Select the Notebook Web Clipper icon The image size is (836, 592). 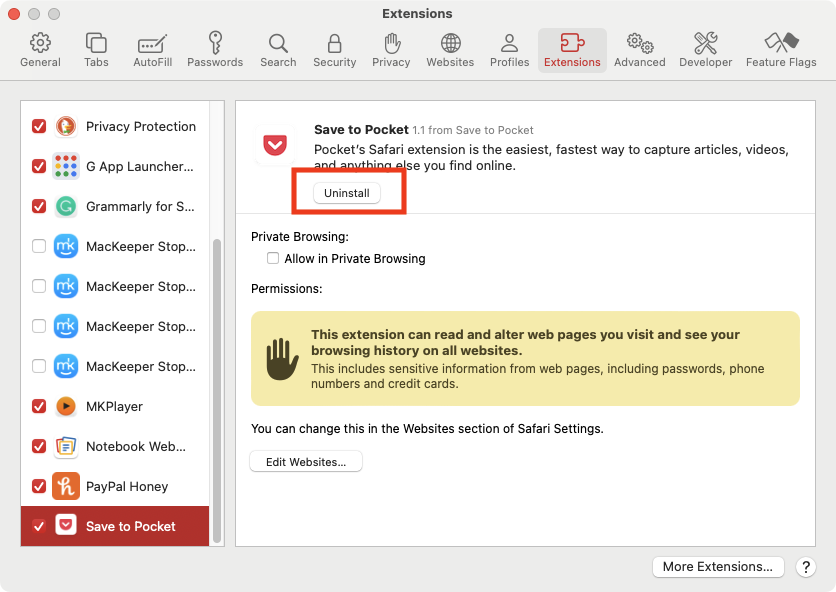tap(66, 446)
